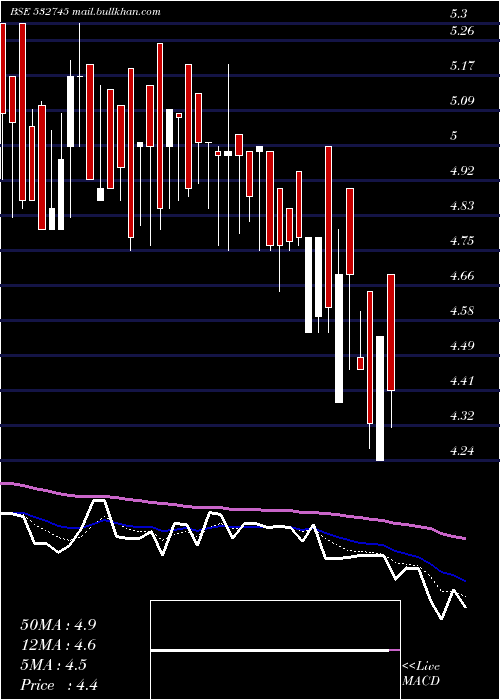The image size is (500, 700).
Task: Click the 12MA : 4.6 readout
Action: [x=58, y=645]
